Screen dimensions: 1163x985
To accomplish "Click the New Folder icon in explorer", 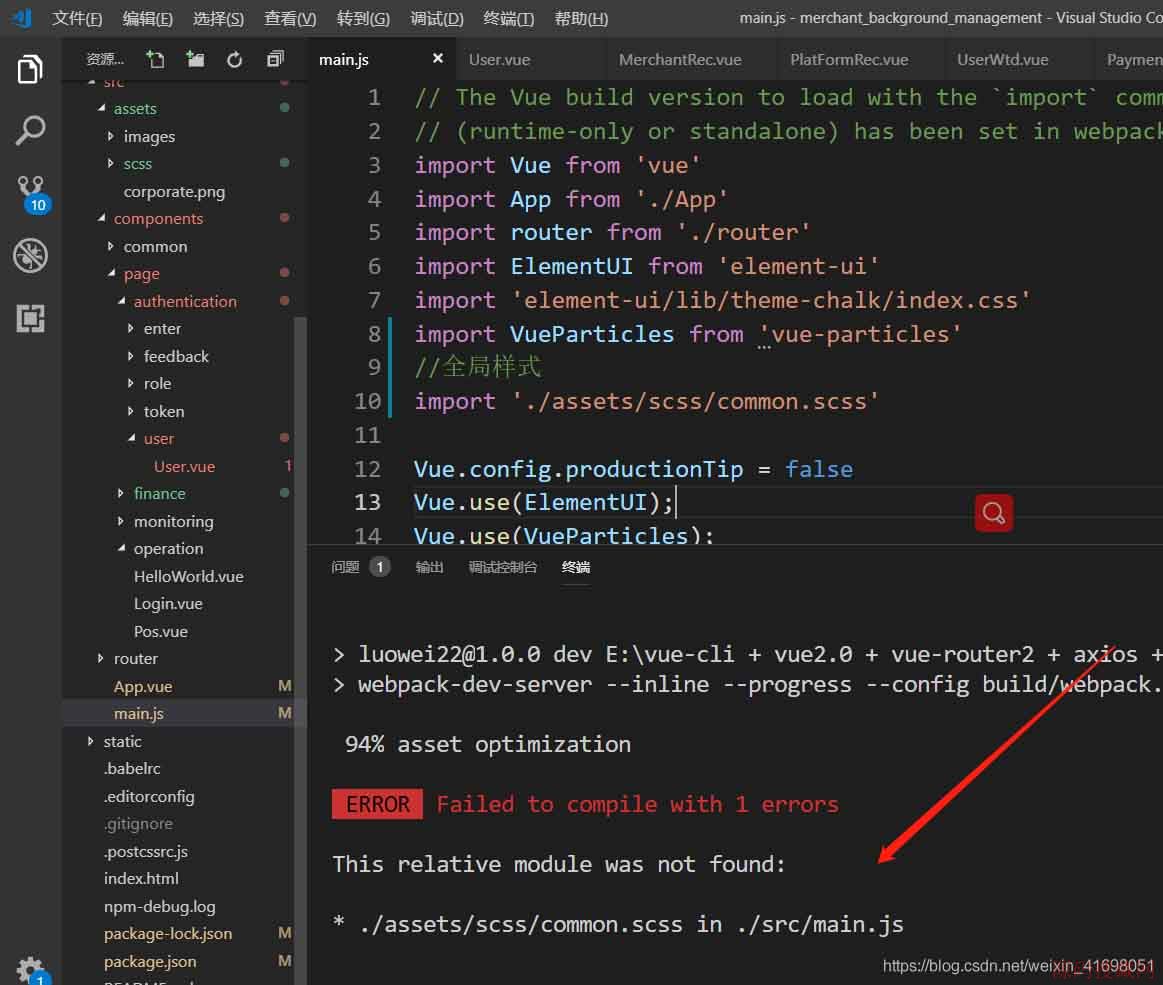I will [195, 60].
